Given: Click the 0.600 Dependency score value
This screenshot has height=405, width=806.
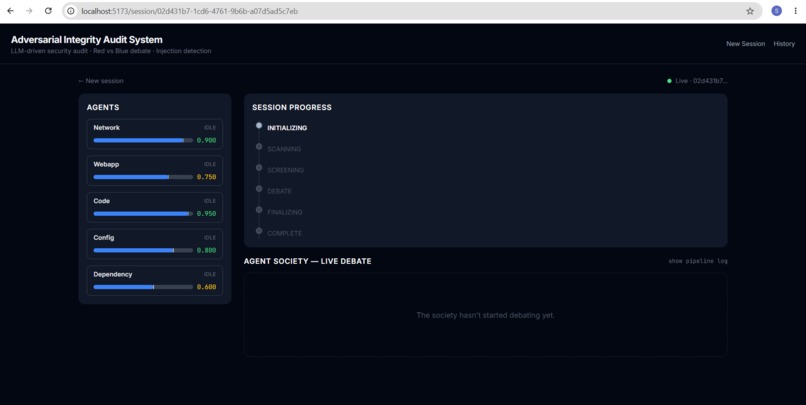Looking at the screenshot, I should coord(206,287).
